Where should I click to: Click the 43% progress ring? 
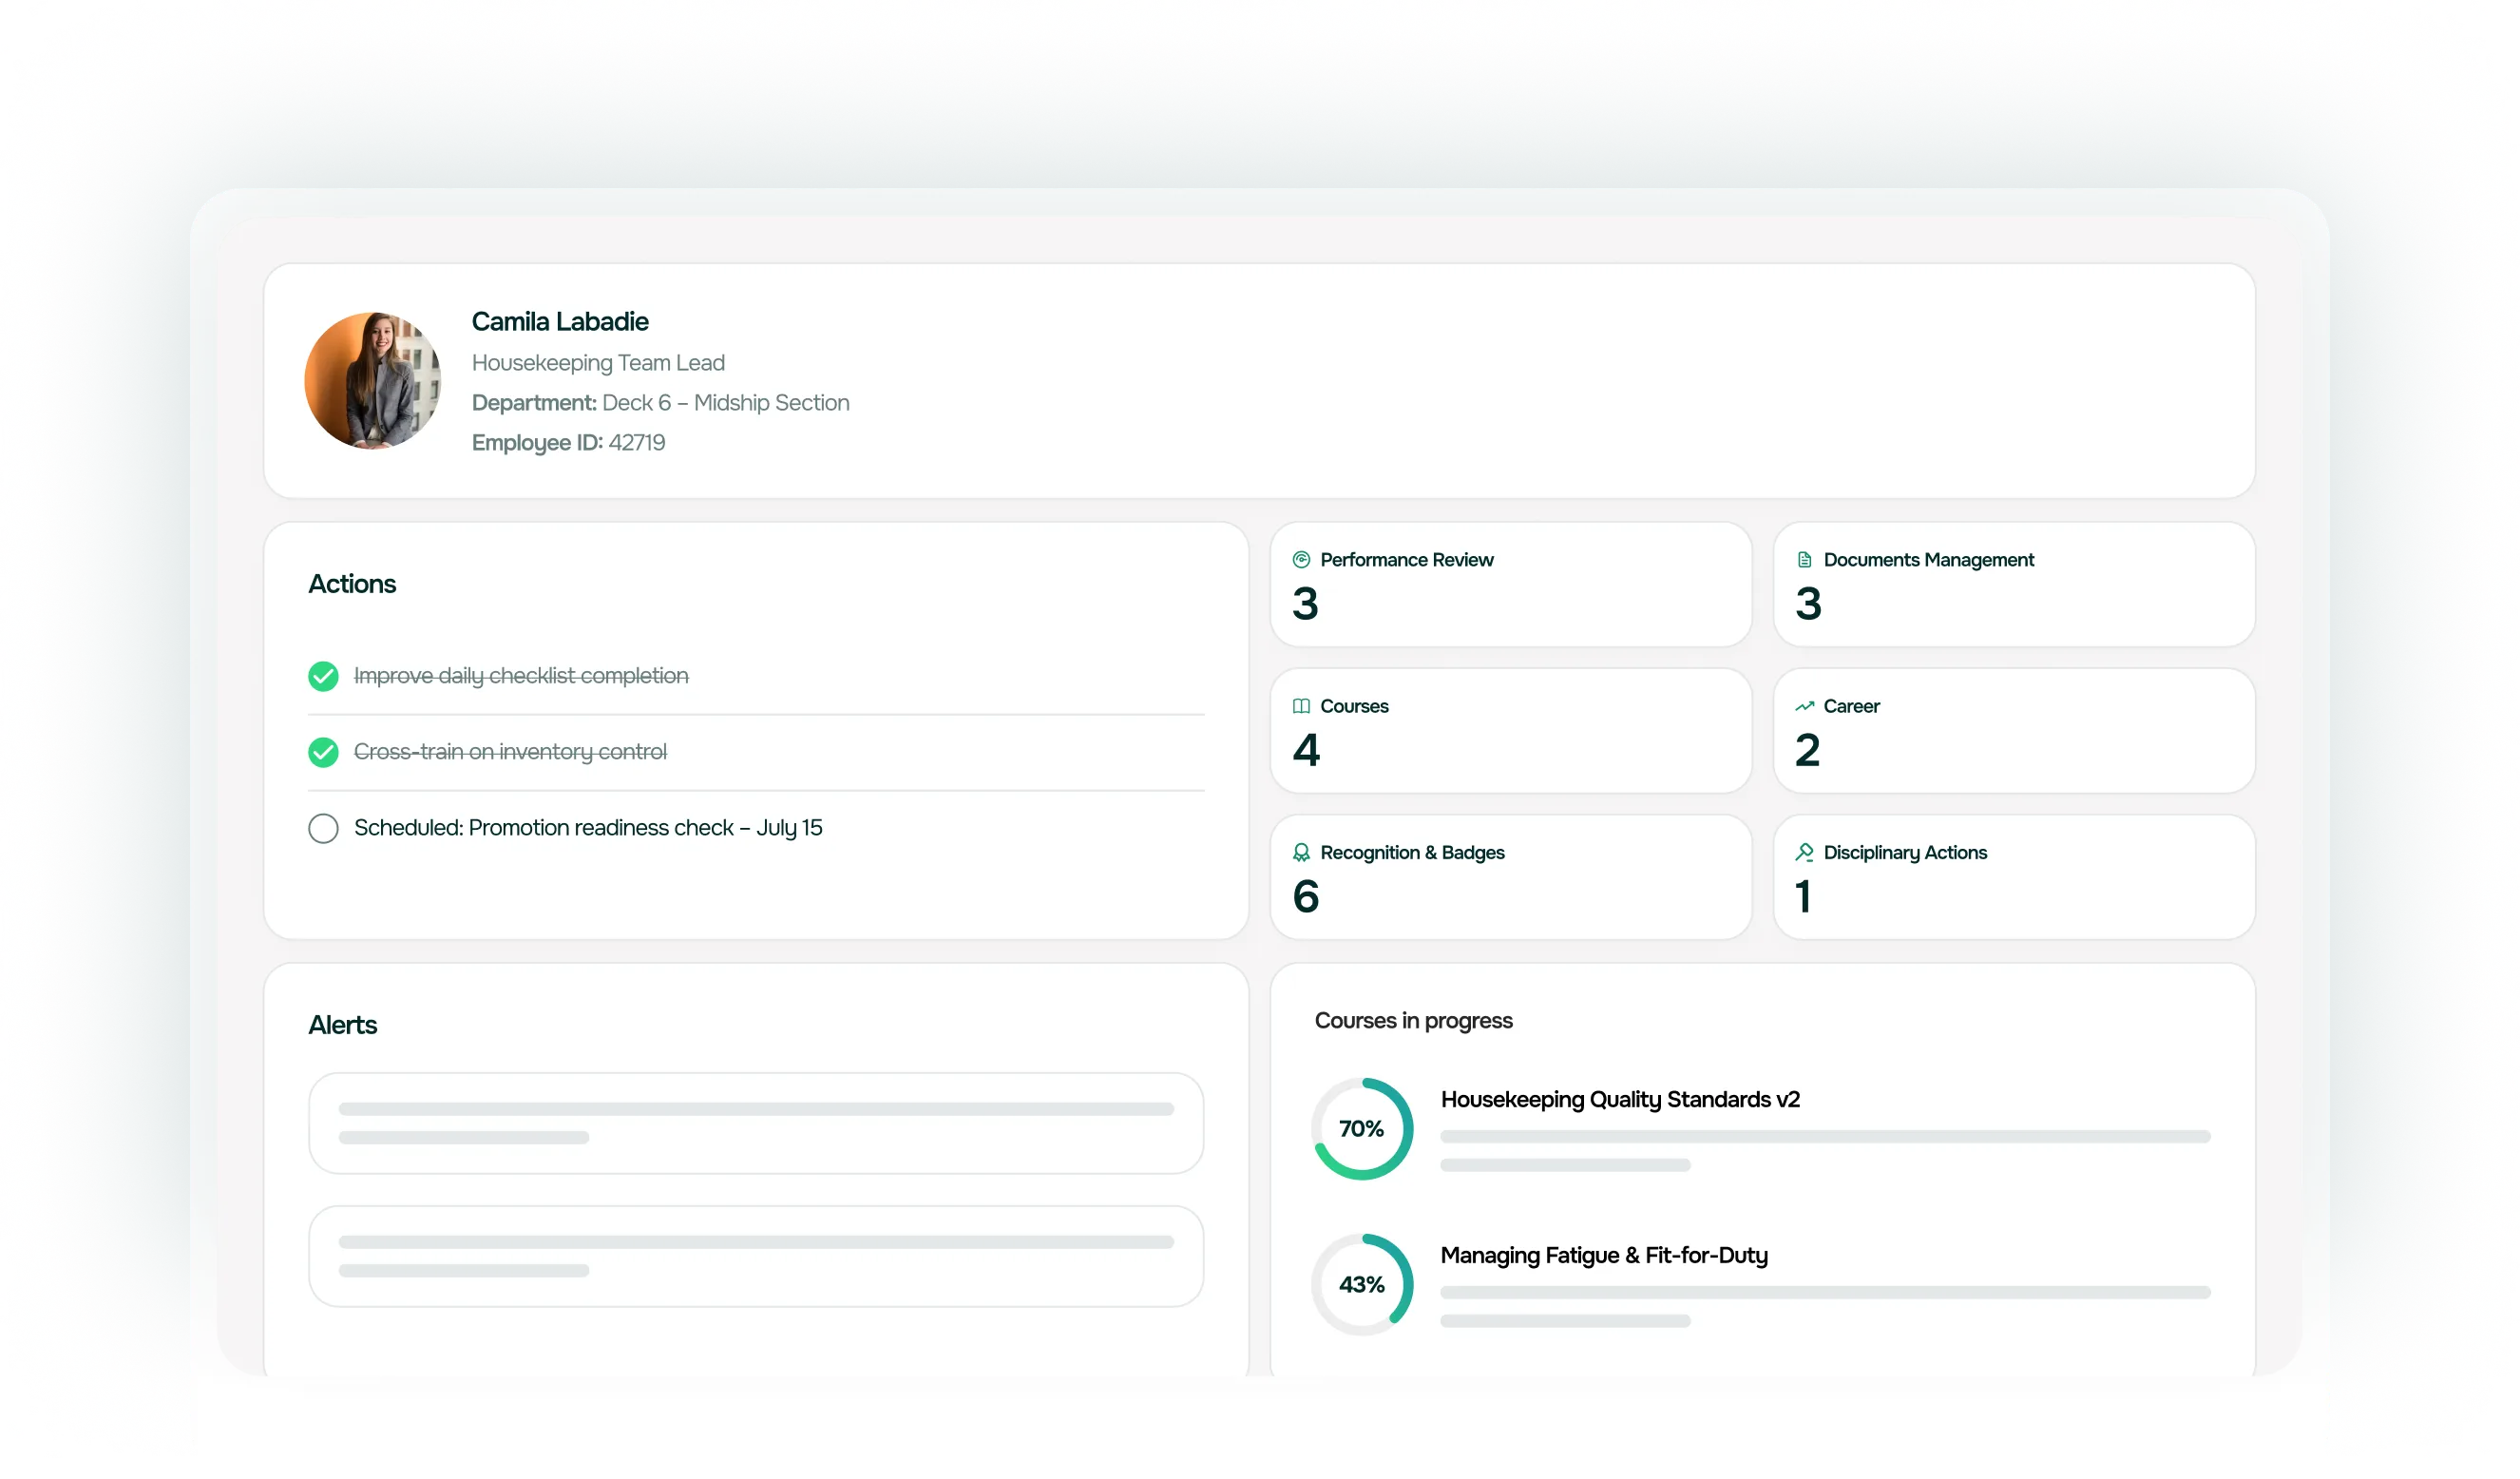pyautogui.click(x=1362, y=1284)
